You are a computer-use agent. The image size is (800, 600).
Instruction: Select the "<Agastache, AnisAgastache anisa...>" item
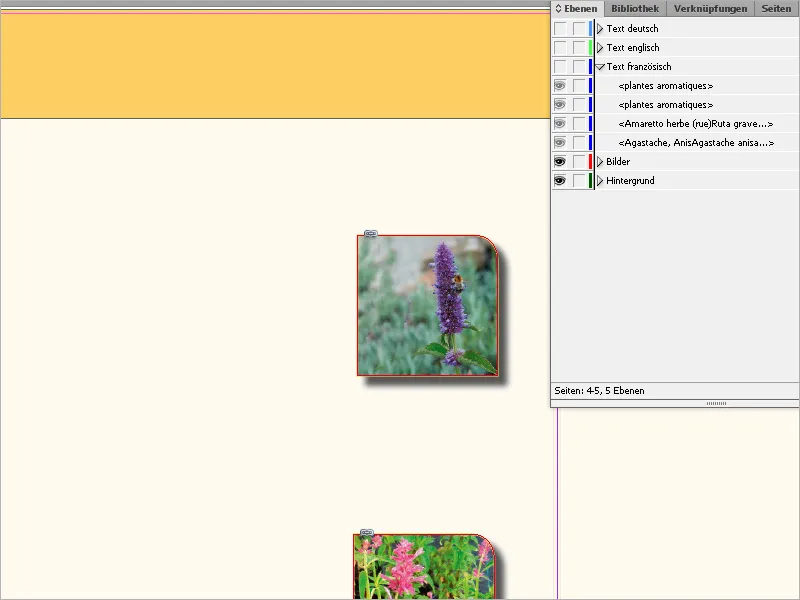[696, 143]
